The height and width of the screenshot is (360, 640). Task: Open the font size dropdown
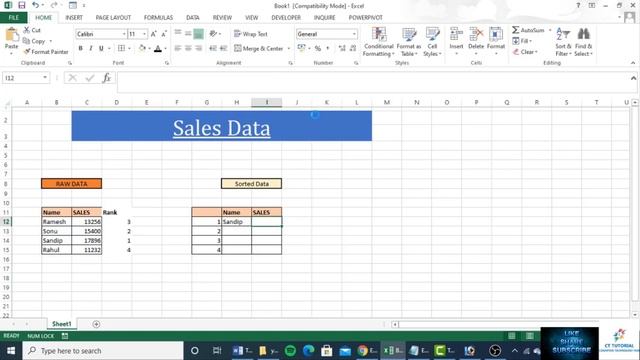[x=144, y=34]
